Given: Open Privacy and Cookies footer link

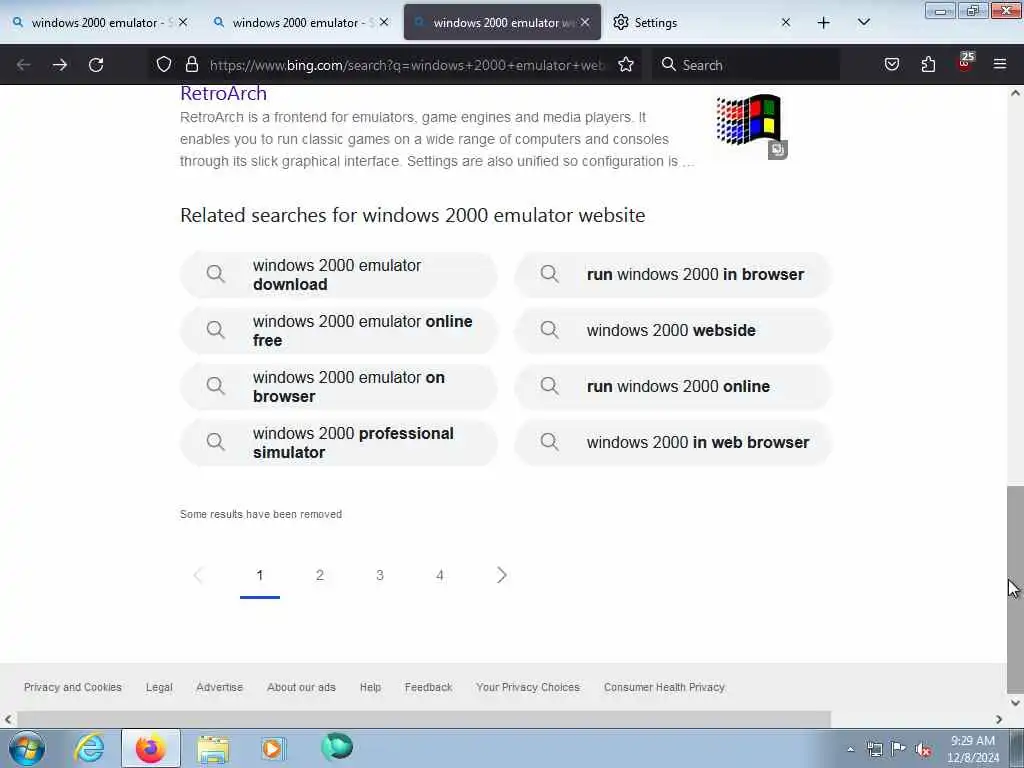Looking at the screenshot, I should 72,687.
